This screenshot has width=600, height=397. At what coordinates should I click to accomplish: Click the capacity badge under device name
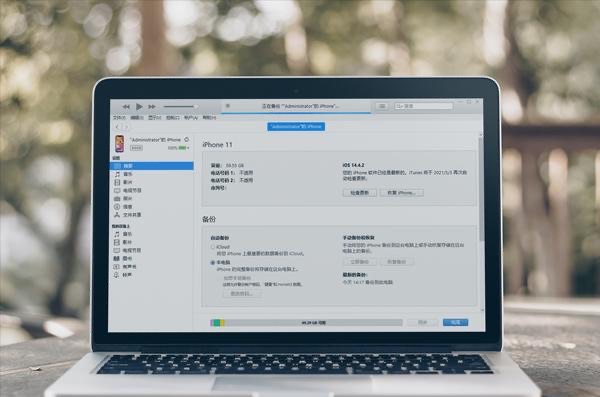136,148
